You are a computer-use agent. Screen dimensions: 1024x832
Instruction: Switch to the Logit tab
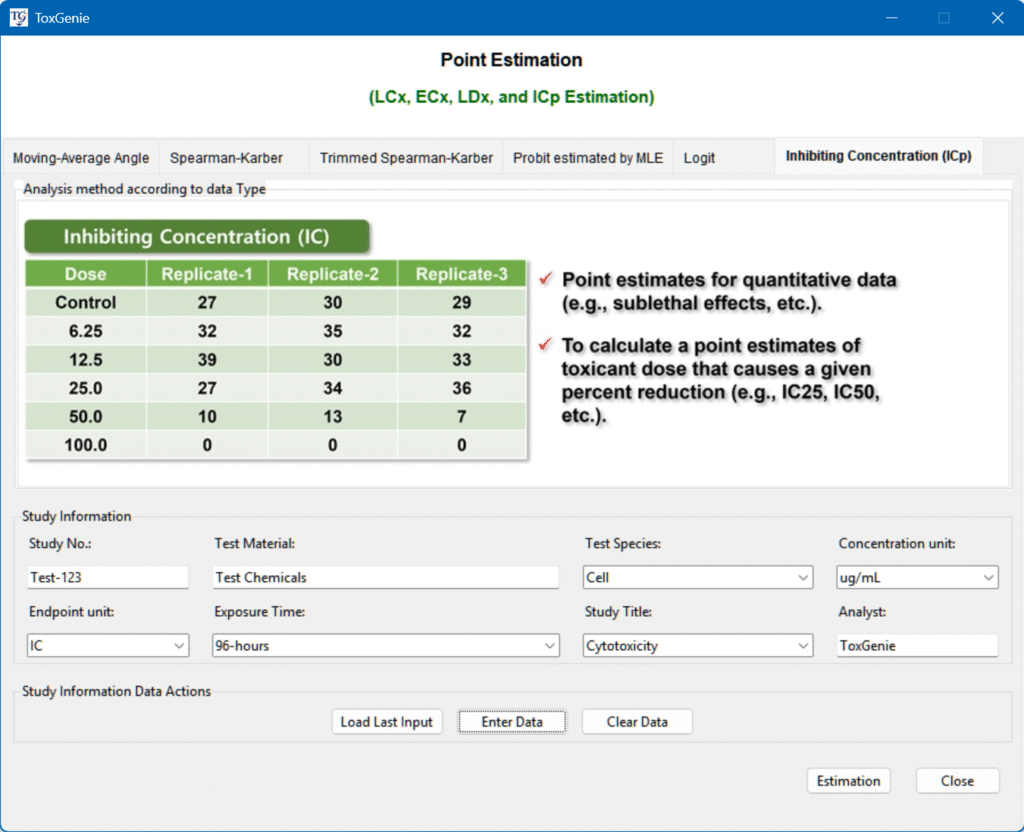[699, 158]
